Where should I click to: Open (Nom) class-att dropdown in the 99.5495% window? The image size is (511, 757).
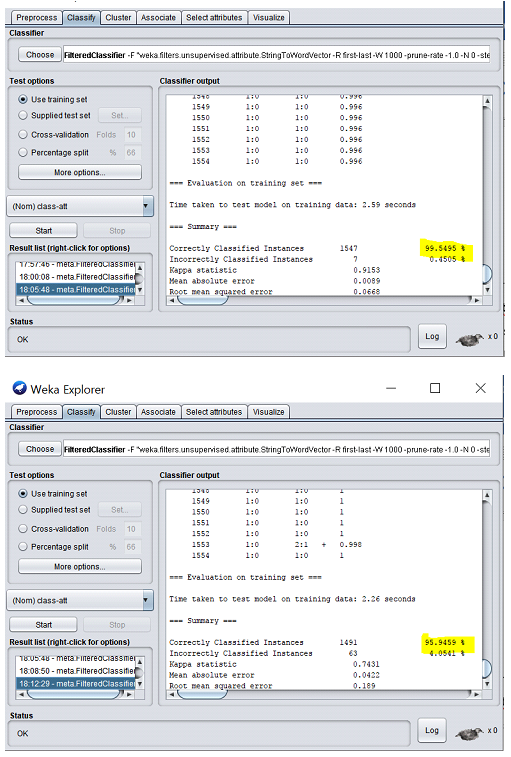click(80, 206)
